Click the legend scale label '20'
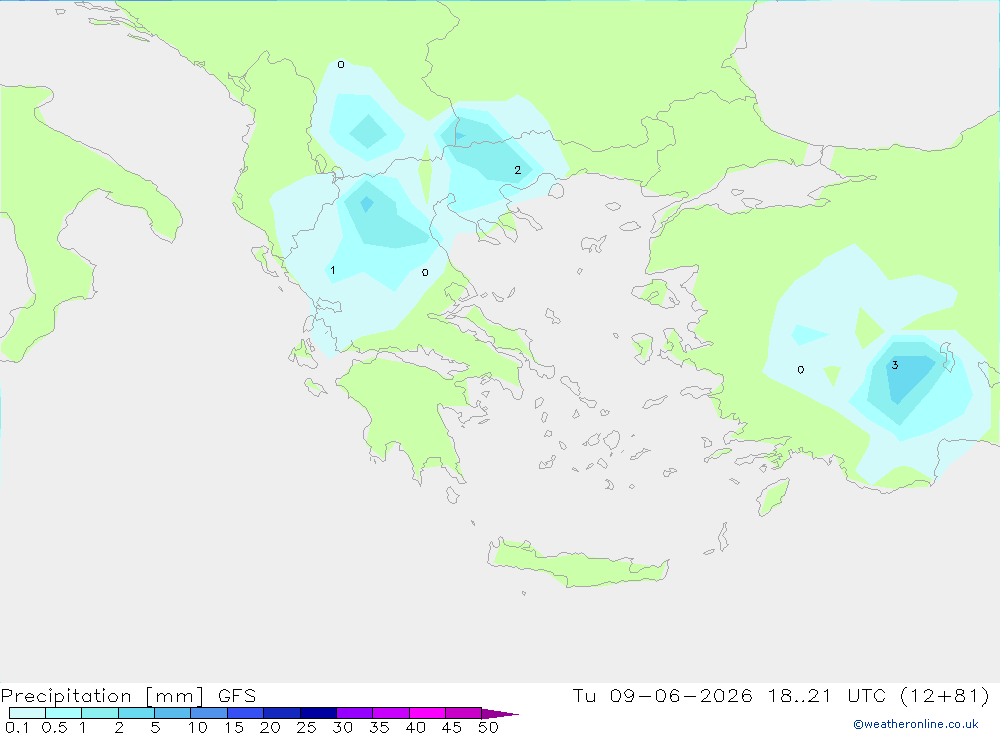This screenshot has width=1000, height=733. click(x=270, y=727)
